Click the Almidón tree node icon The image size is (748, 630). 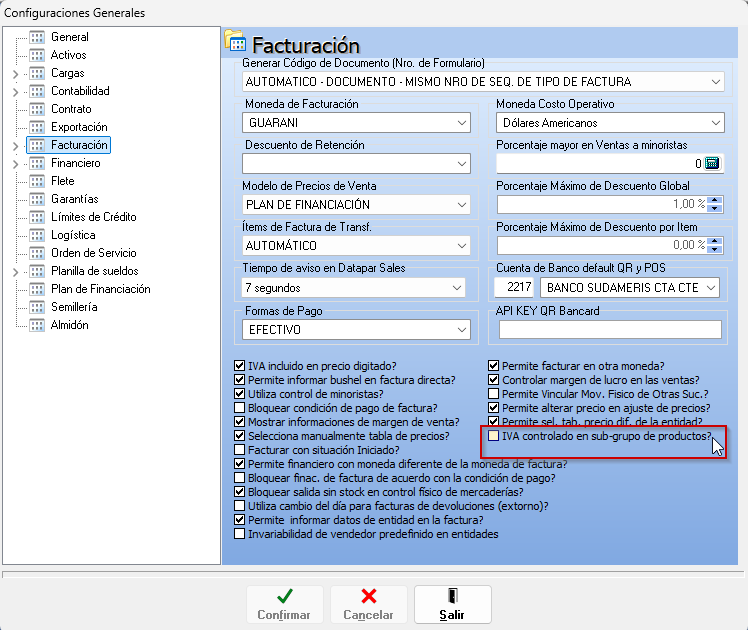coord(37,325)
